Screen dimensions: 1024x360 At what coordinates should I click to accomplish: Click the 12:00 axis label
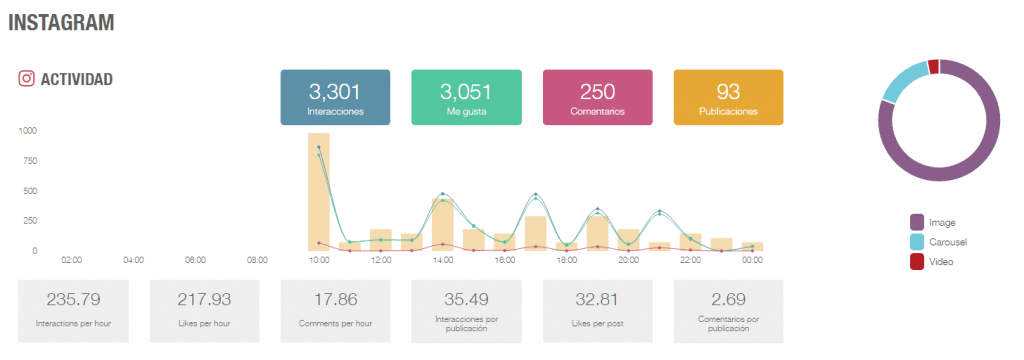pyautogui.click(x=381, y=260)
